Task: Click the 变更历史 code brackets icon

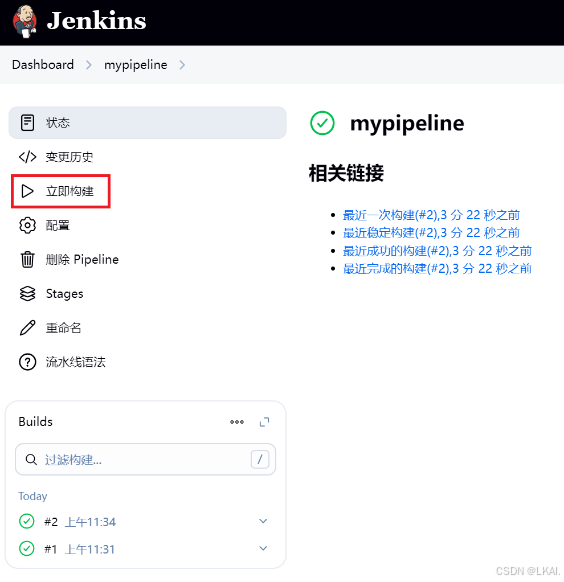Action: pyautogui.click(x=27, y=157)
